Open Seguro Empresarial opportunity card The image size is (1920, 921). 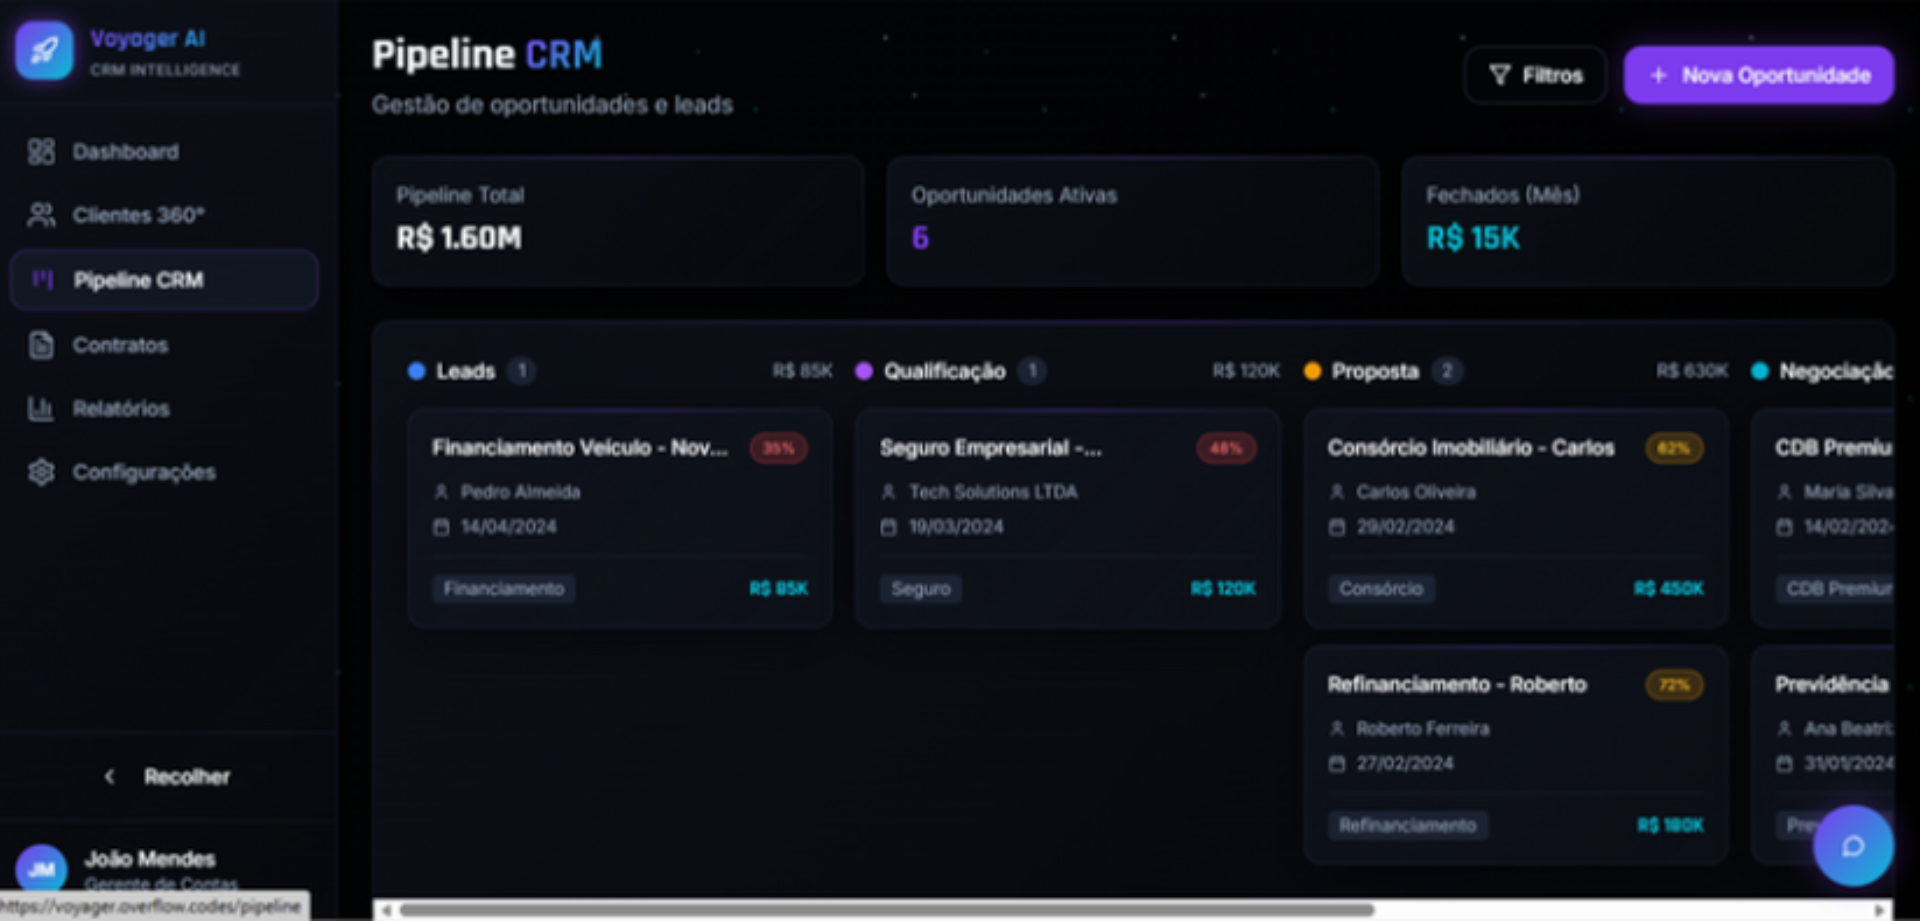coord(1067,518)
